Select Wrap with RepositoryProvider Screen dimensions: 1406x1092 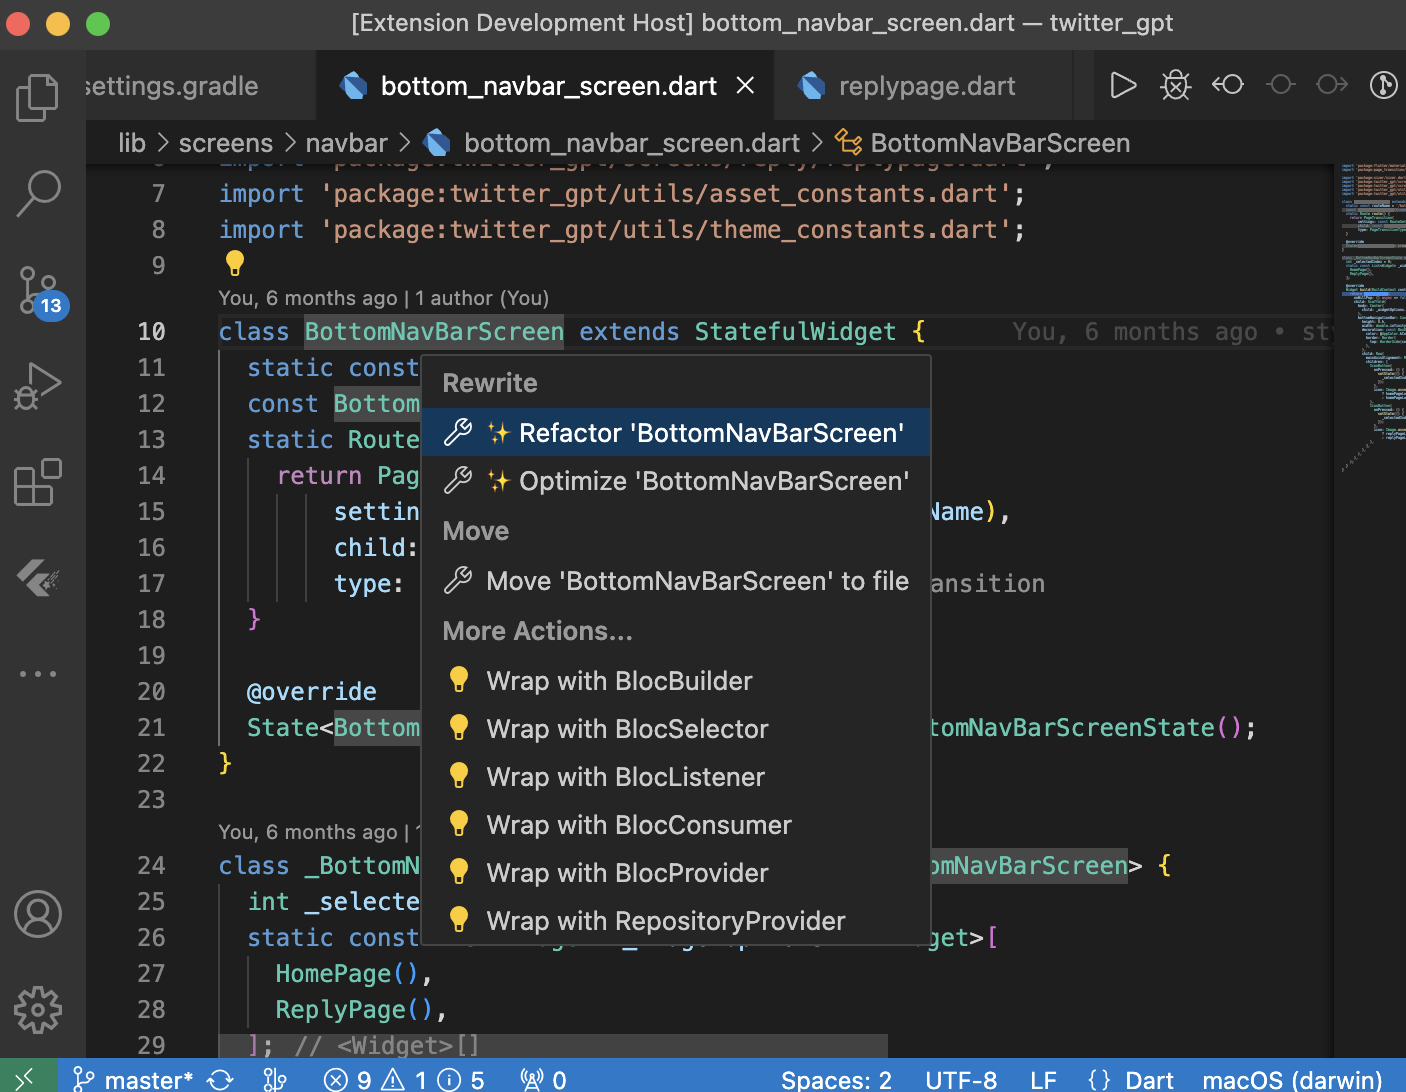[x=676, y=921]
